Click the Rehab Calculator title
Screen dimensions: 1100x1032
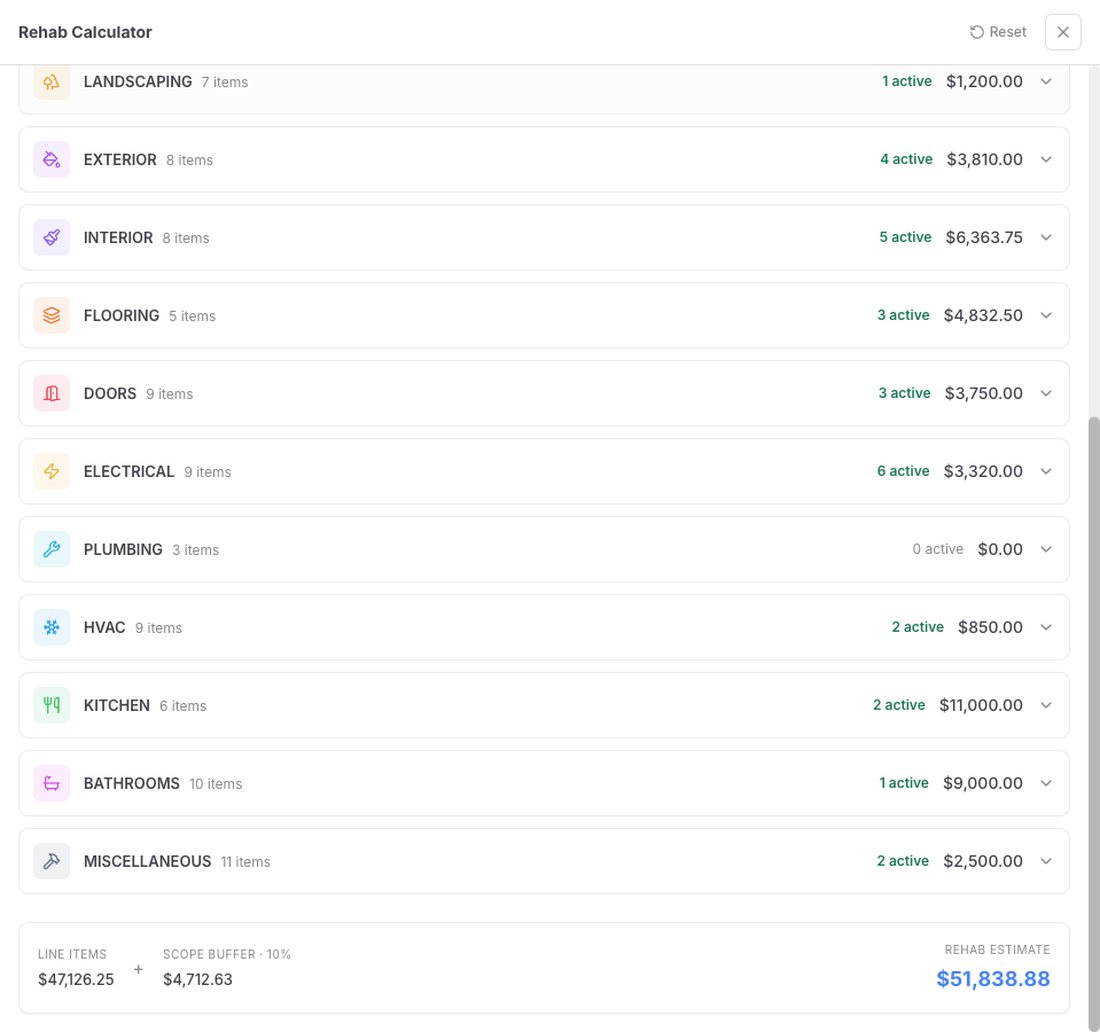point(85,32)
